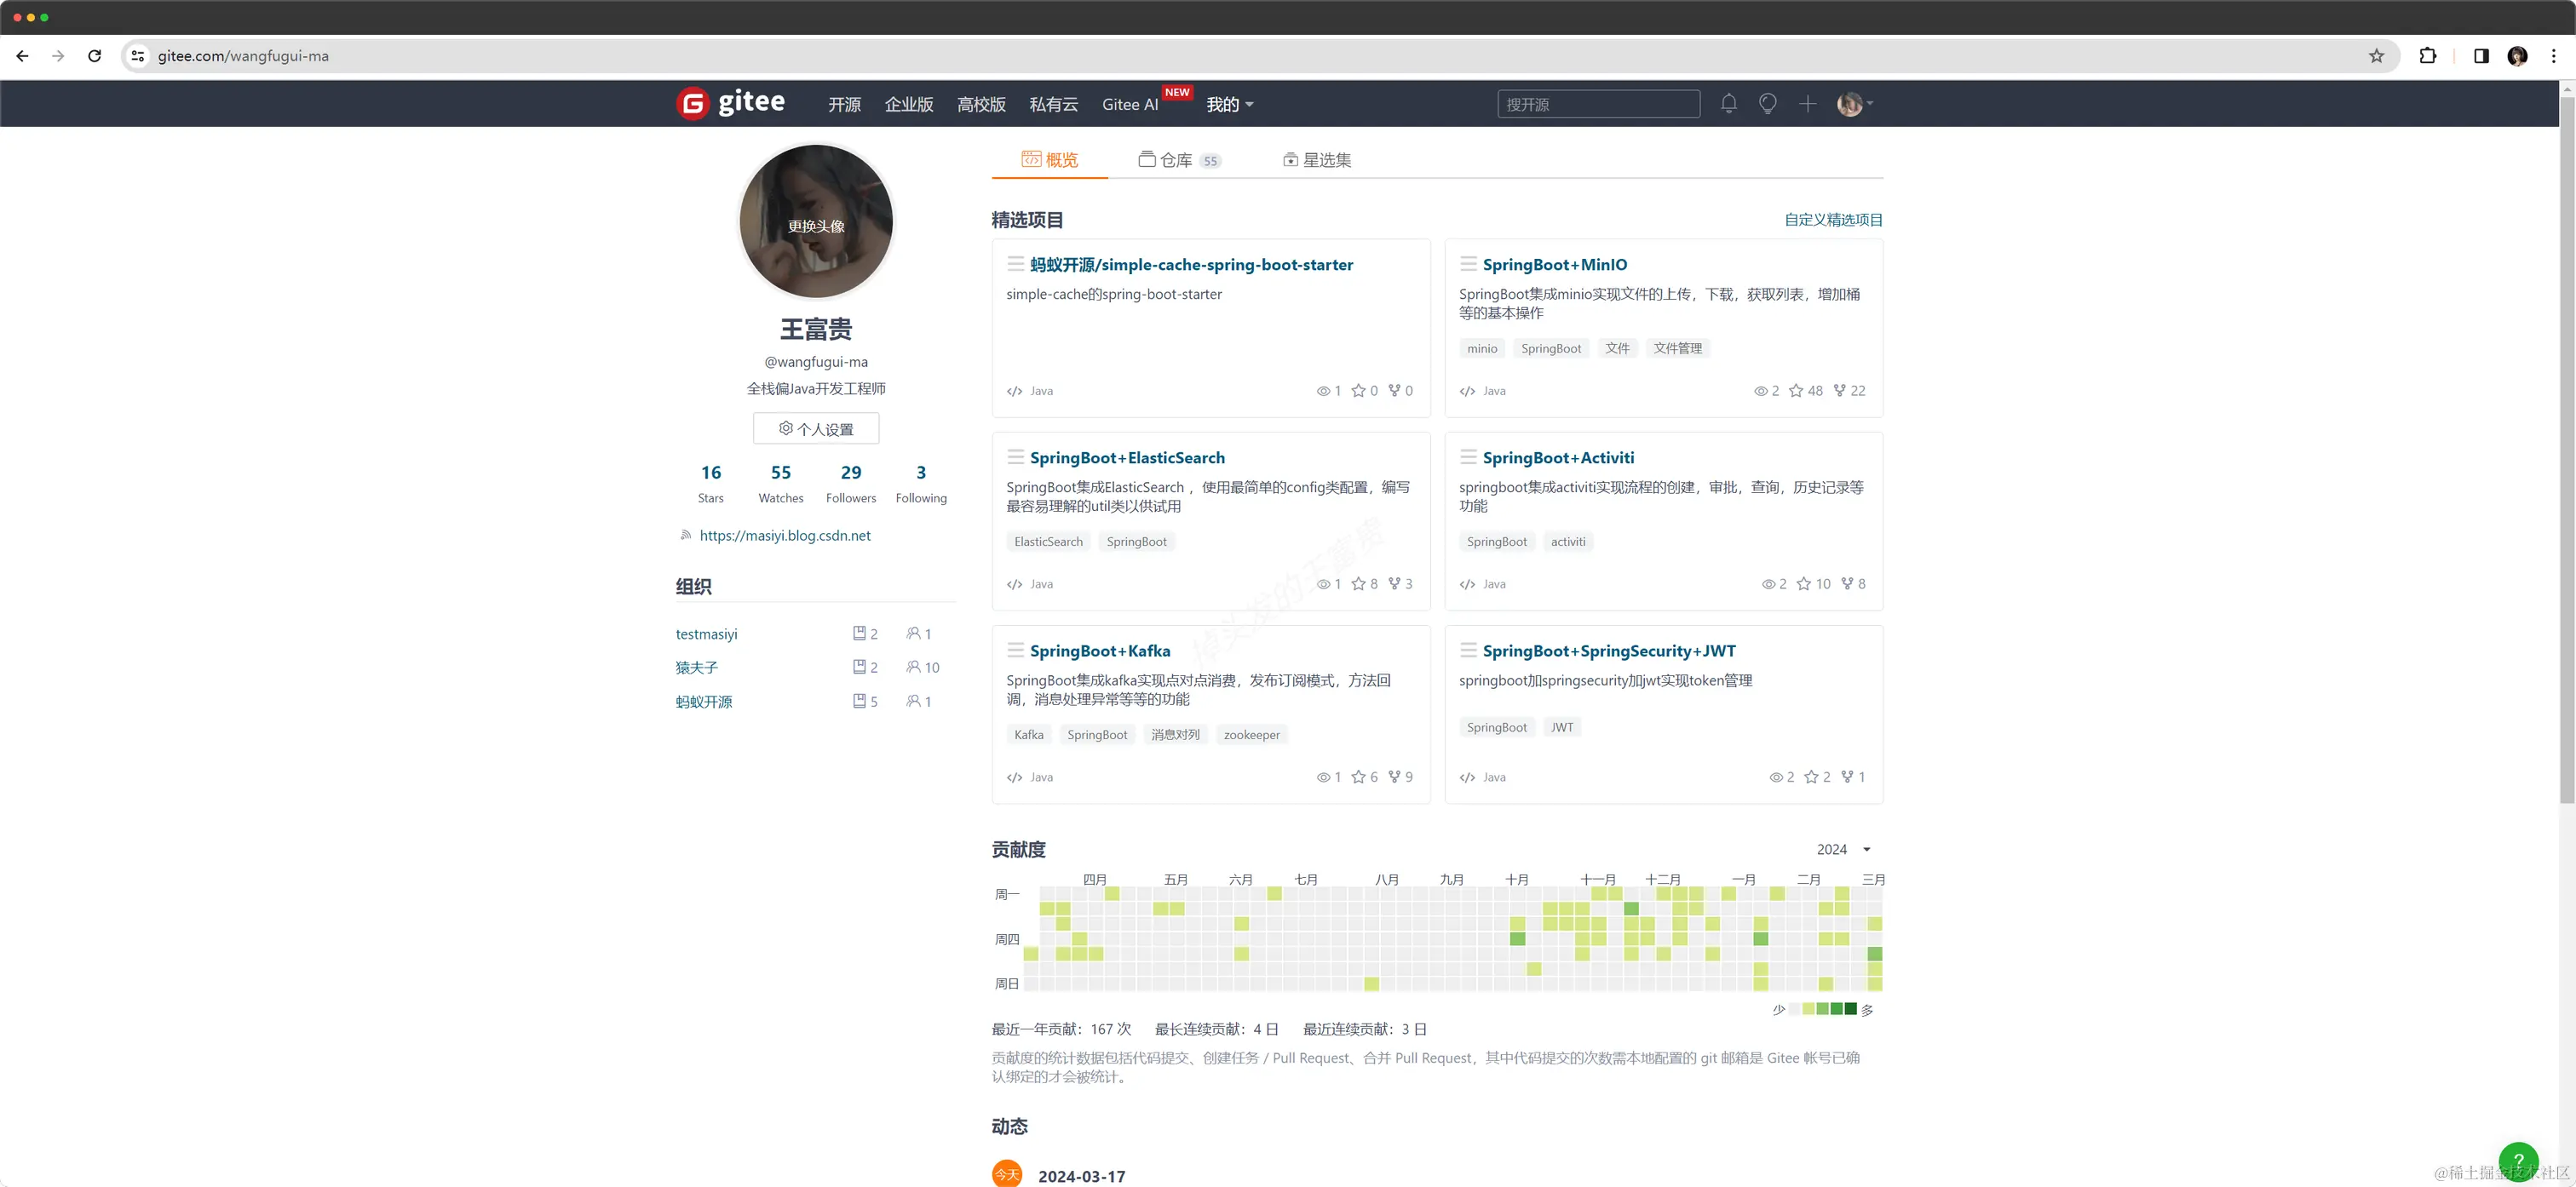Toggle browser side panel icon
Screen dimensions: 2576x1187
click(x=2481, y=56)
